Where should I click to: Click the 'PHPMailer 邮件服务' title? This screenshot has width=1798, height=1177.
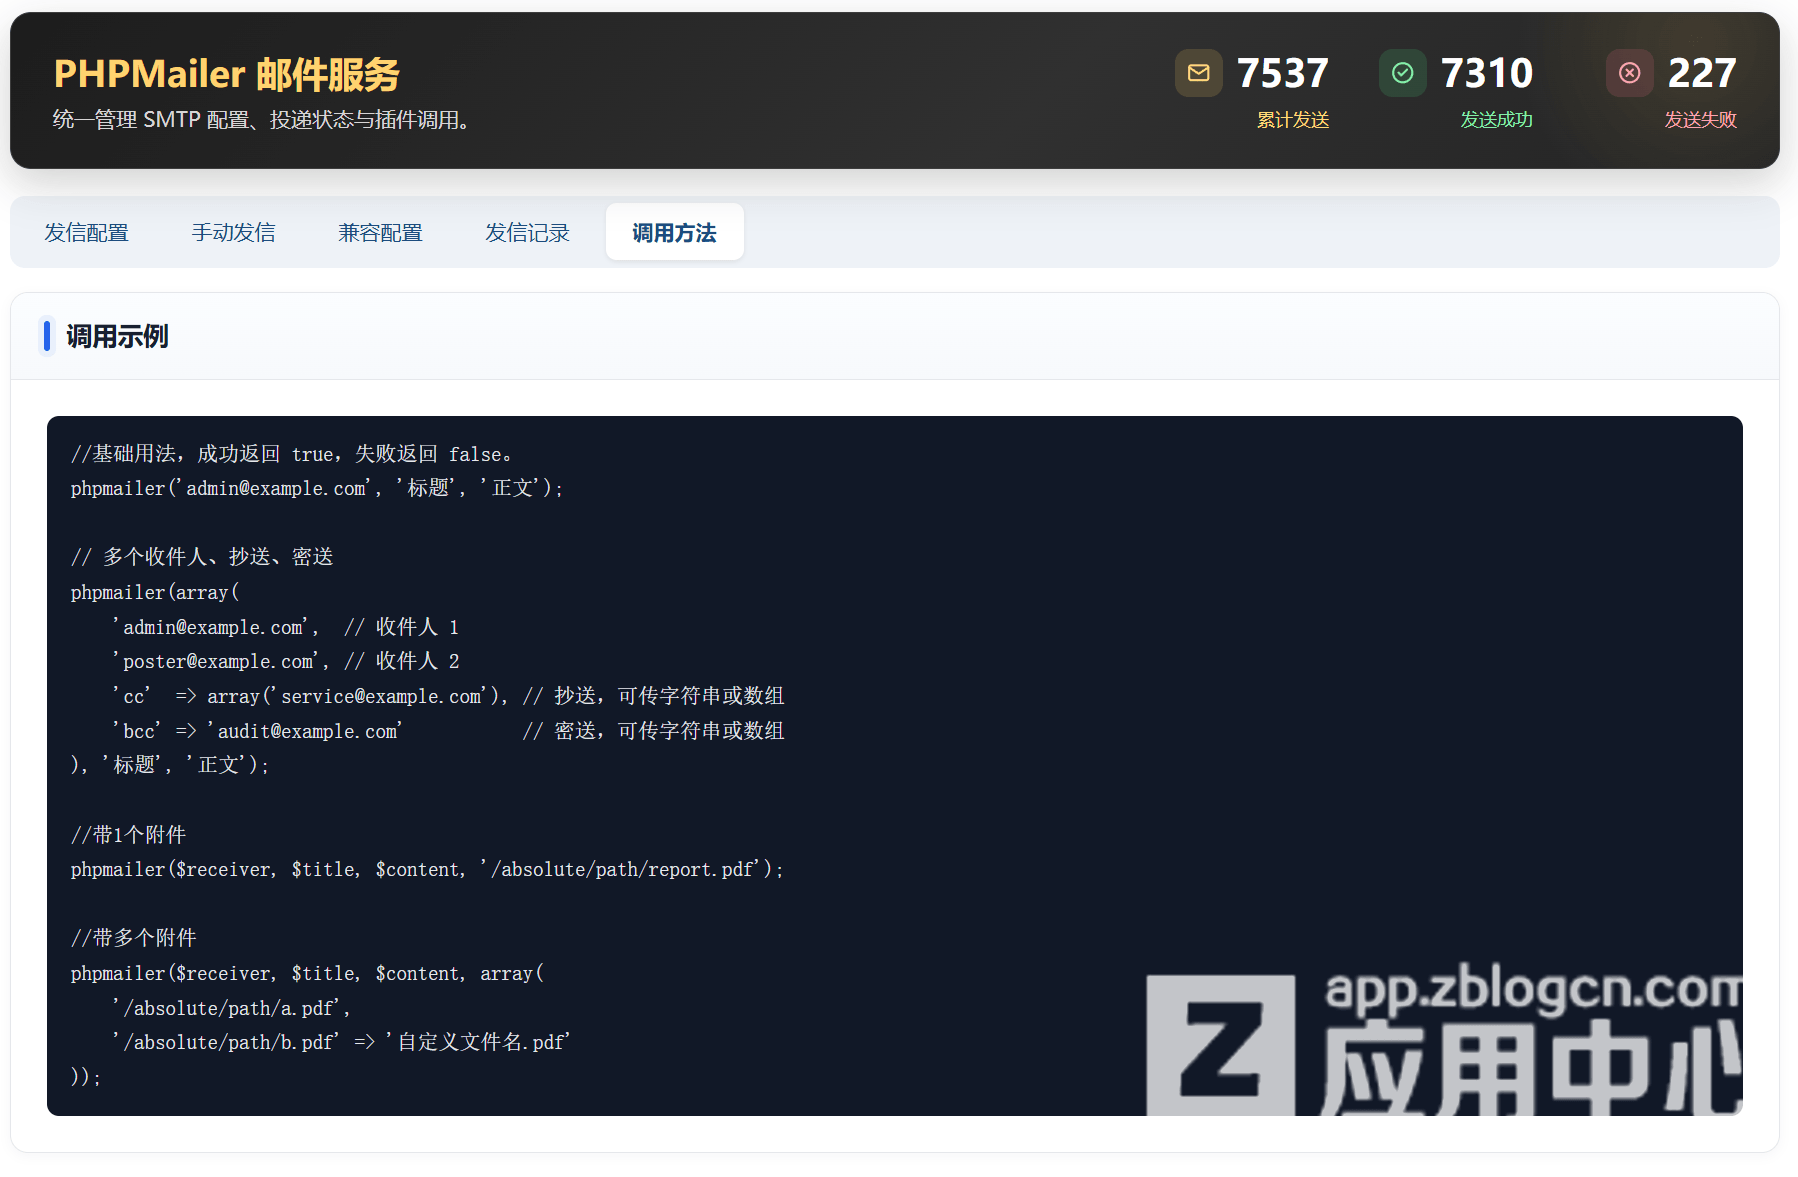(x=226, y=74)
